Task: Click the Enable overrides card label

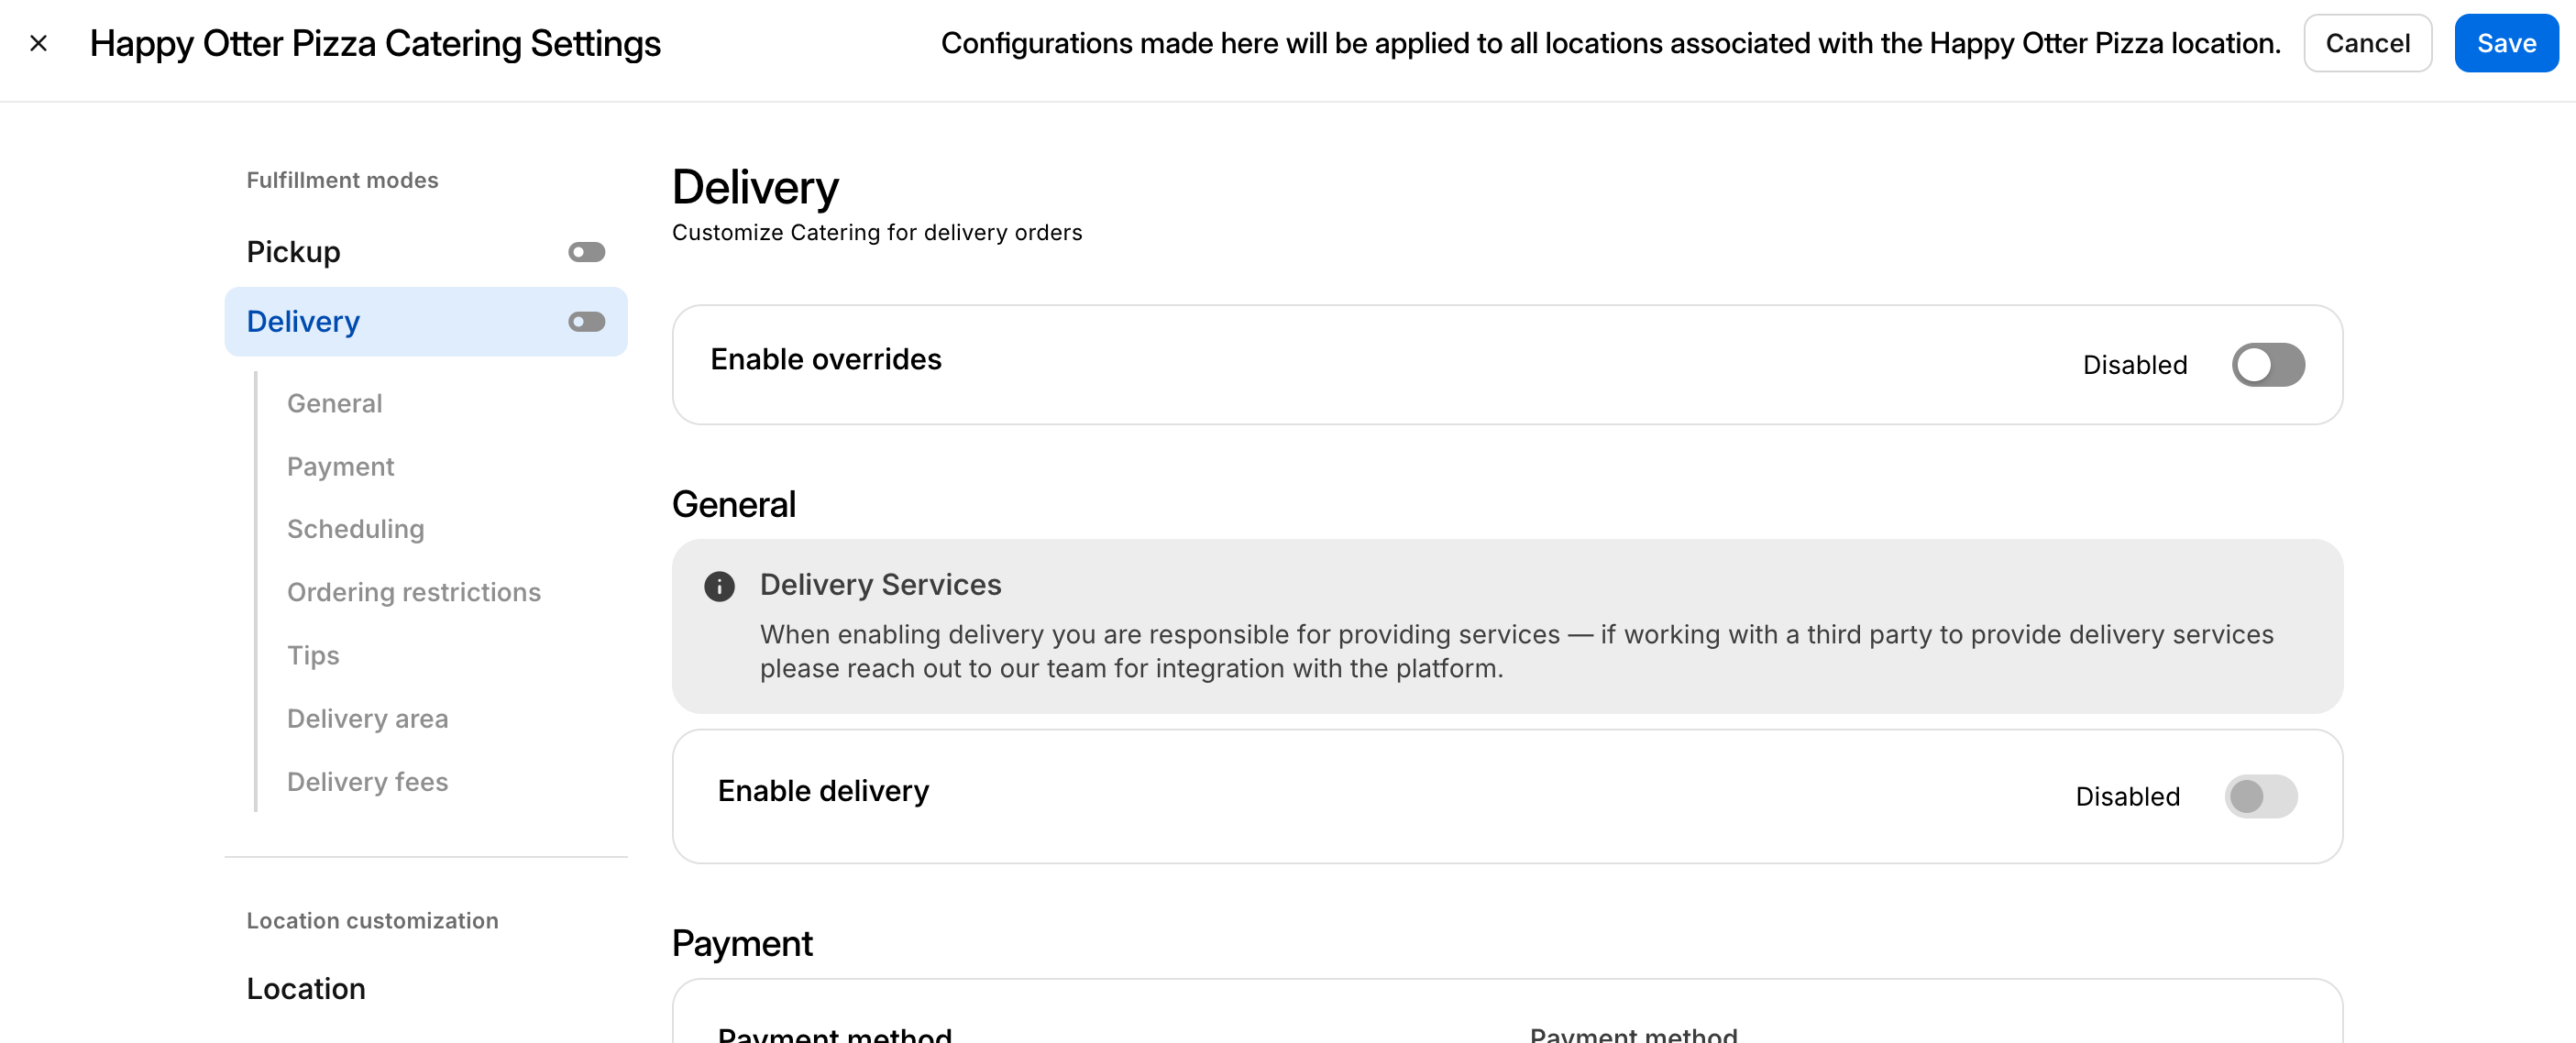Action: pos(825,359)
